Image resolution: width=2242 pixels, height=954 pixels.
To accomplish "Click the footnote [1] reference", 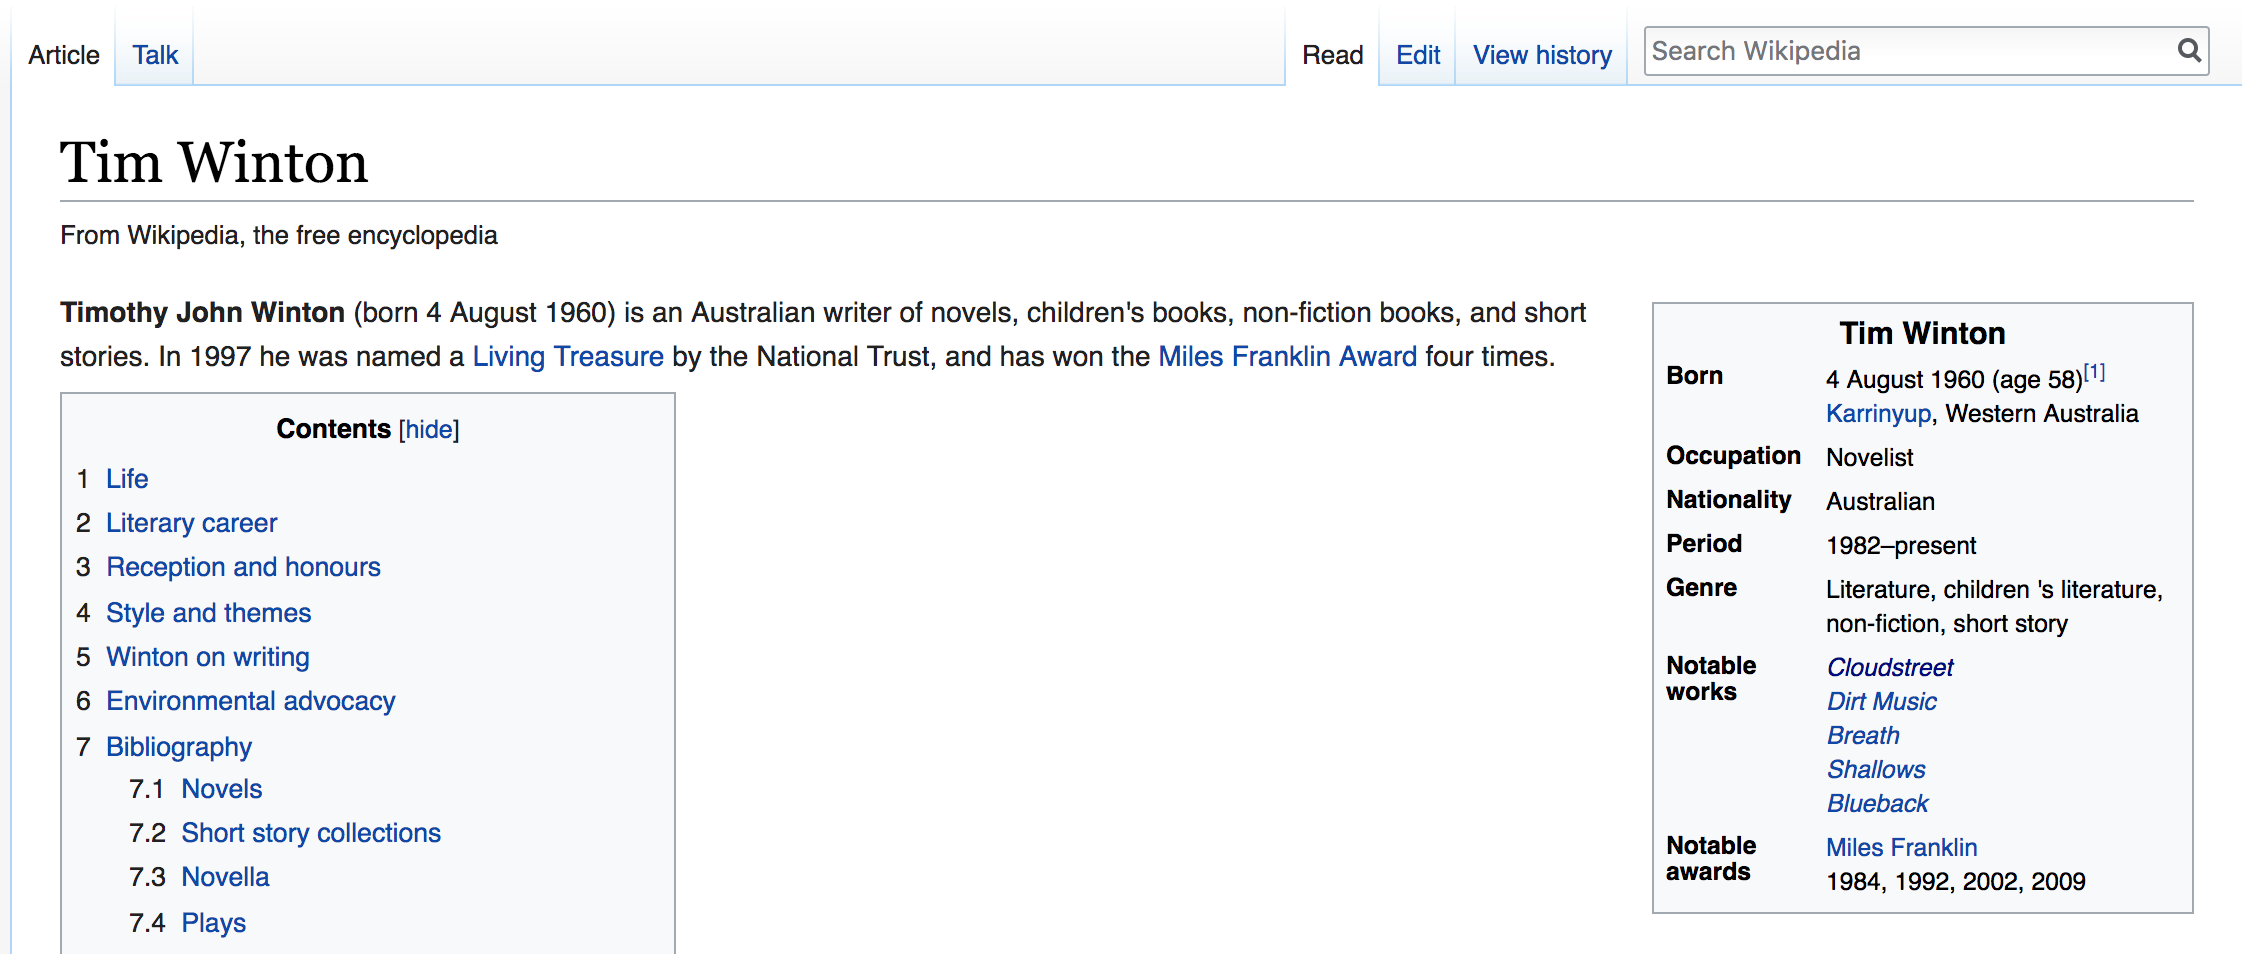I will [x=2094, y=373].
